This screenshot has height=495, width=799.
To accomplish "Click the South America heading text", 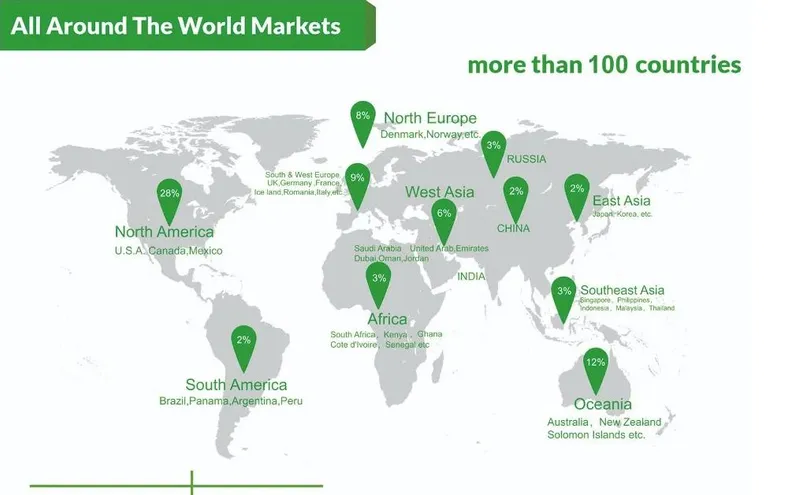I will 236,385.
